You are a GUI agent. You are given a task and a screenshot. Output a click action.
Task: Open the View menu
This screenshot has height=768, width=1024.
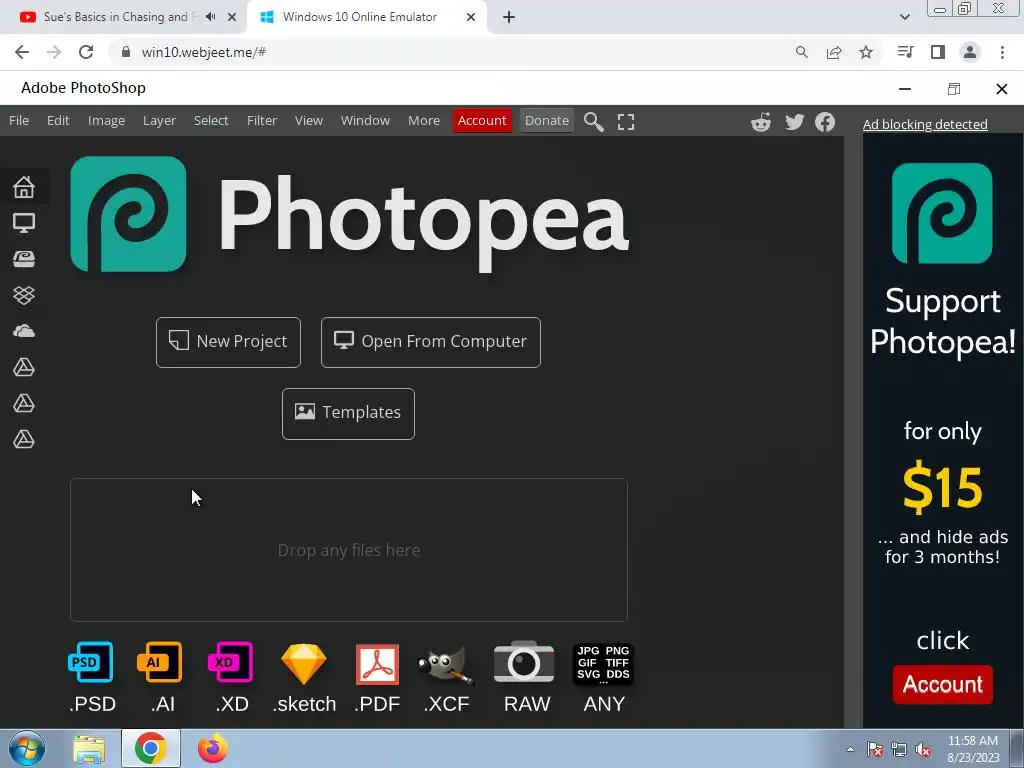coord(309,121)
